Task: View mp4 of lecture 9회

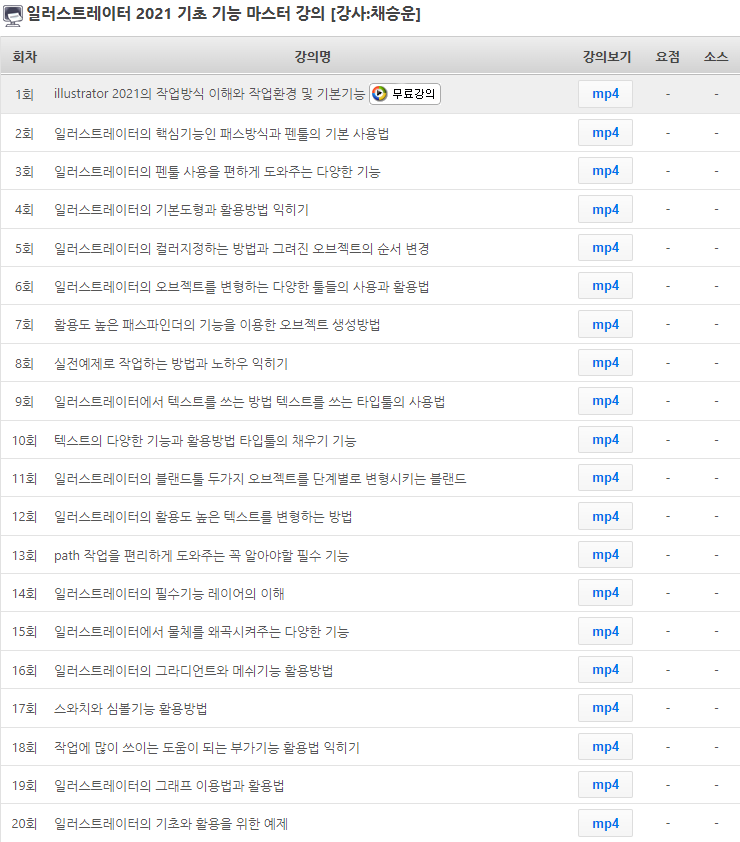Action: coord(605,401)
